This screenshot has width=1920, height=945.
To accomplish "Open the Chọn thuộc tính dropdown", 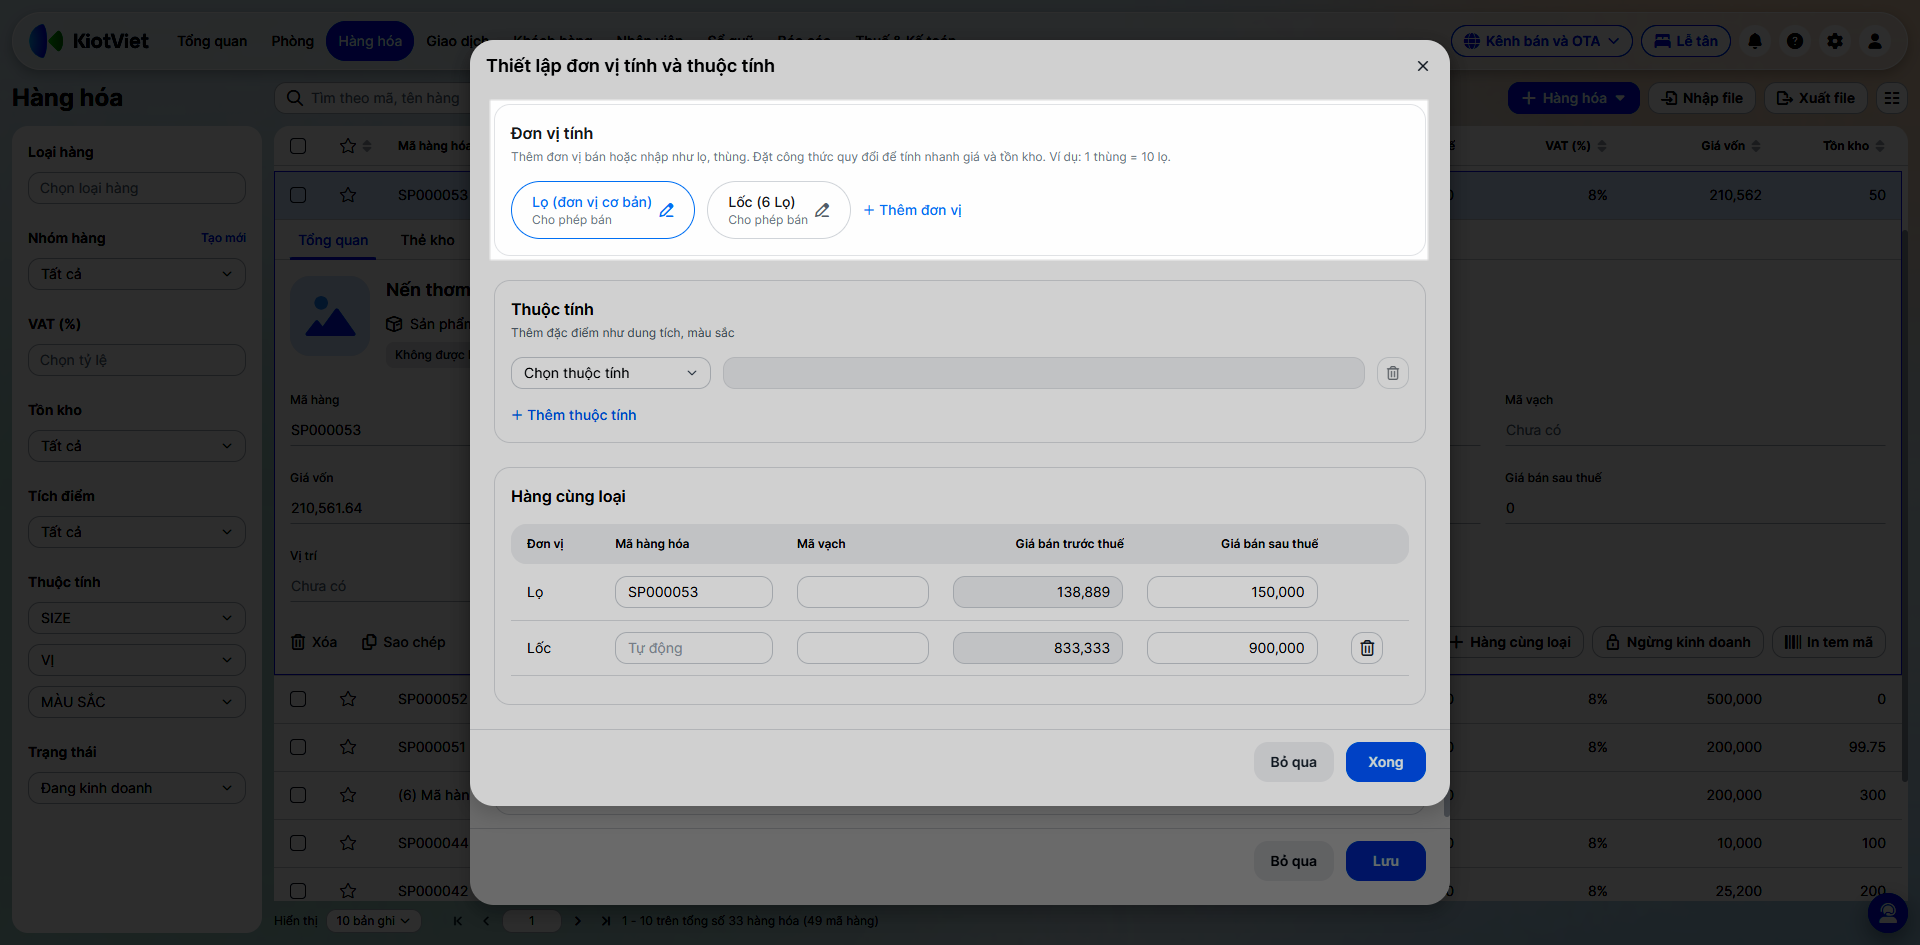I will [611, 373].
